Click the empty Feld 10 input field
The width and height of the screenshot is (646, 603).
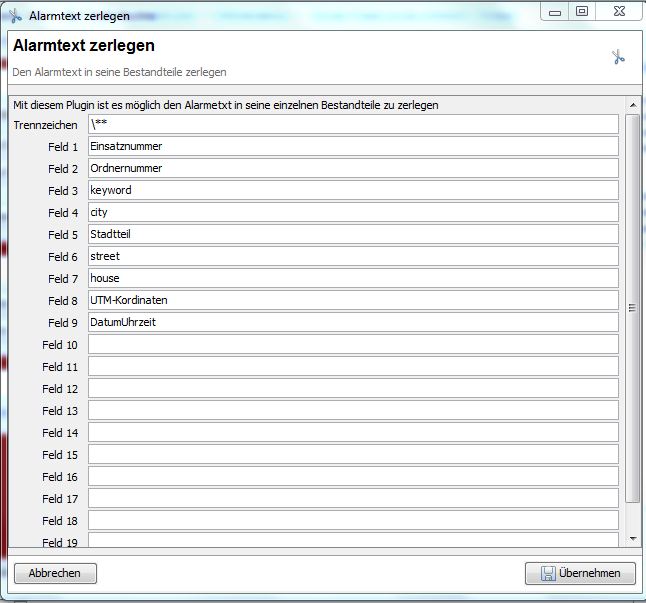point(353,344)
